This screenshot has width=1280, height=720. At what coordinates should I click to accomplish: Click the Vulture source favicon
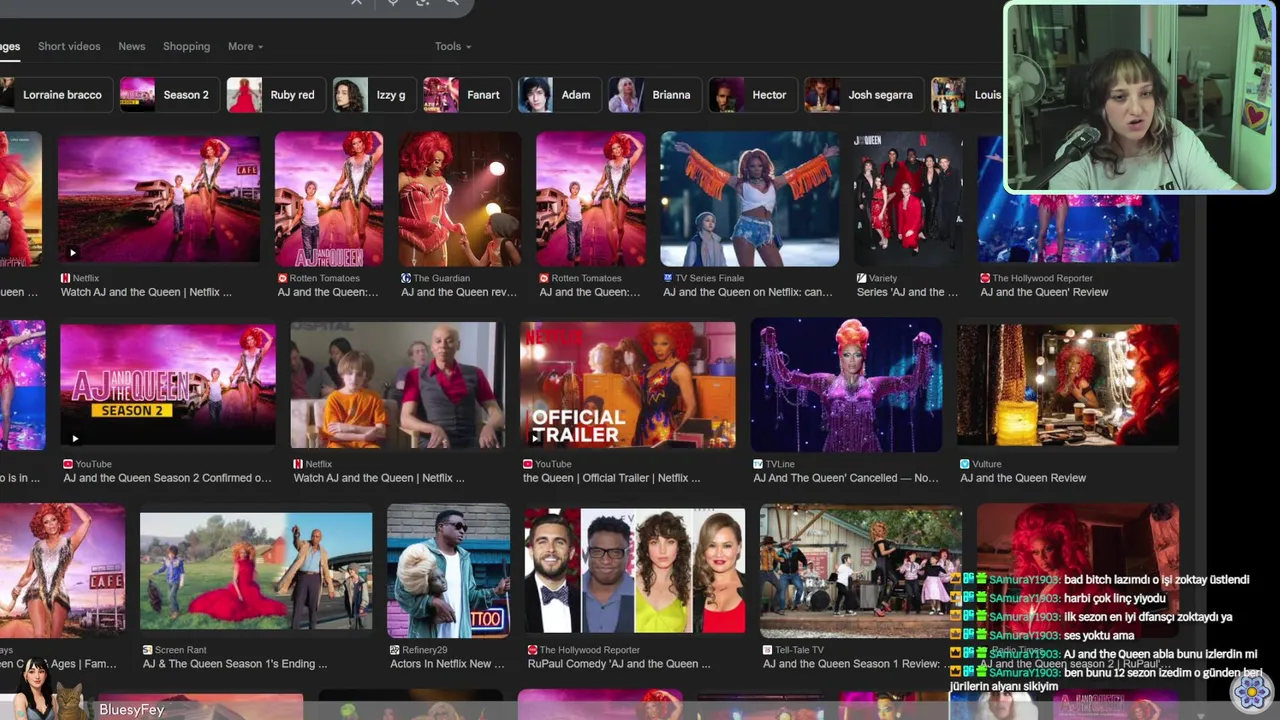(x=965, y=464)
